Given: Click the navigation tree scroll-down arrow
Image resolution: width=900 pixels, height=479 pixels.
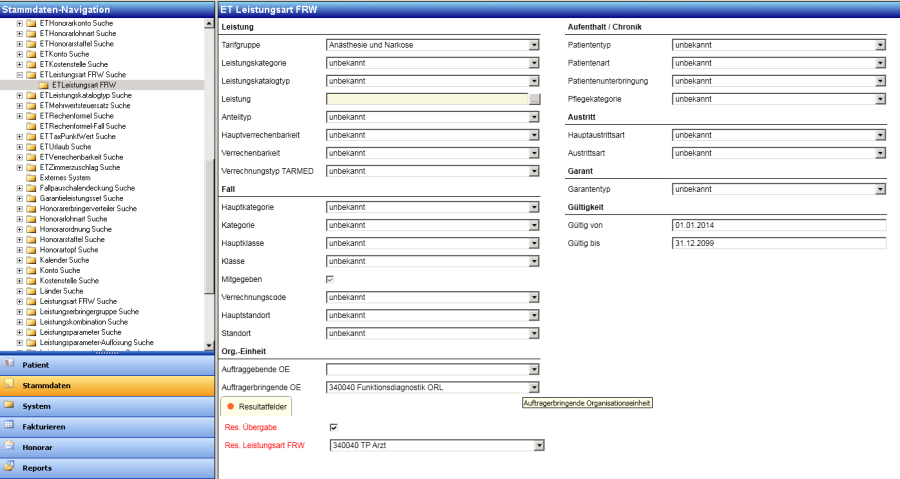Looking at the screenshot, I should click(x=209, y=345).
